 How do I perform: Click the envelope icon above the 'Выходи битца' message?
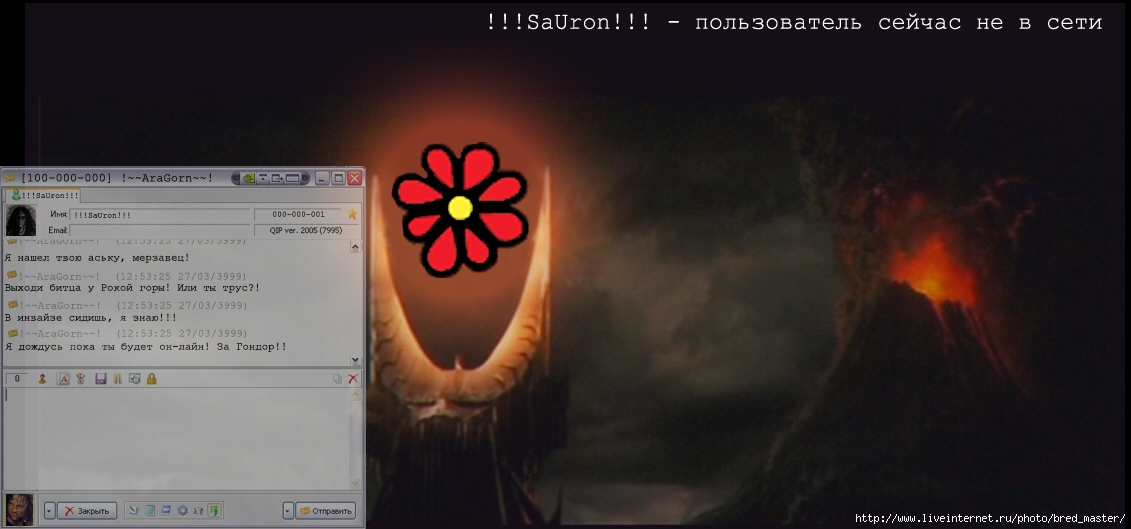(12, 275)
